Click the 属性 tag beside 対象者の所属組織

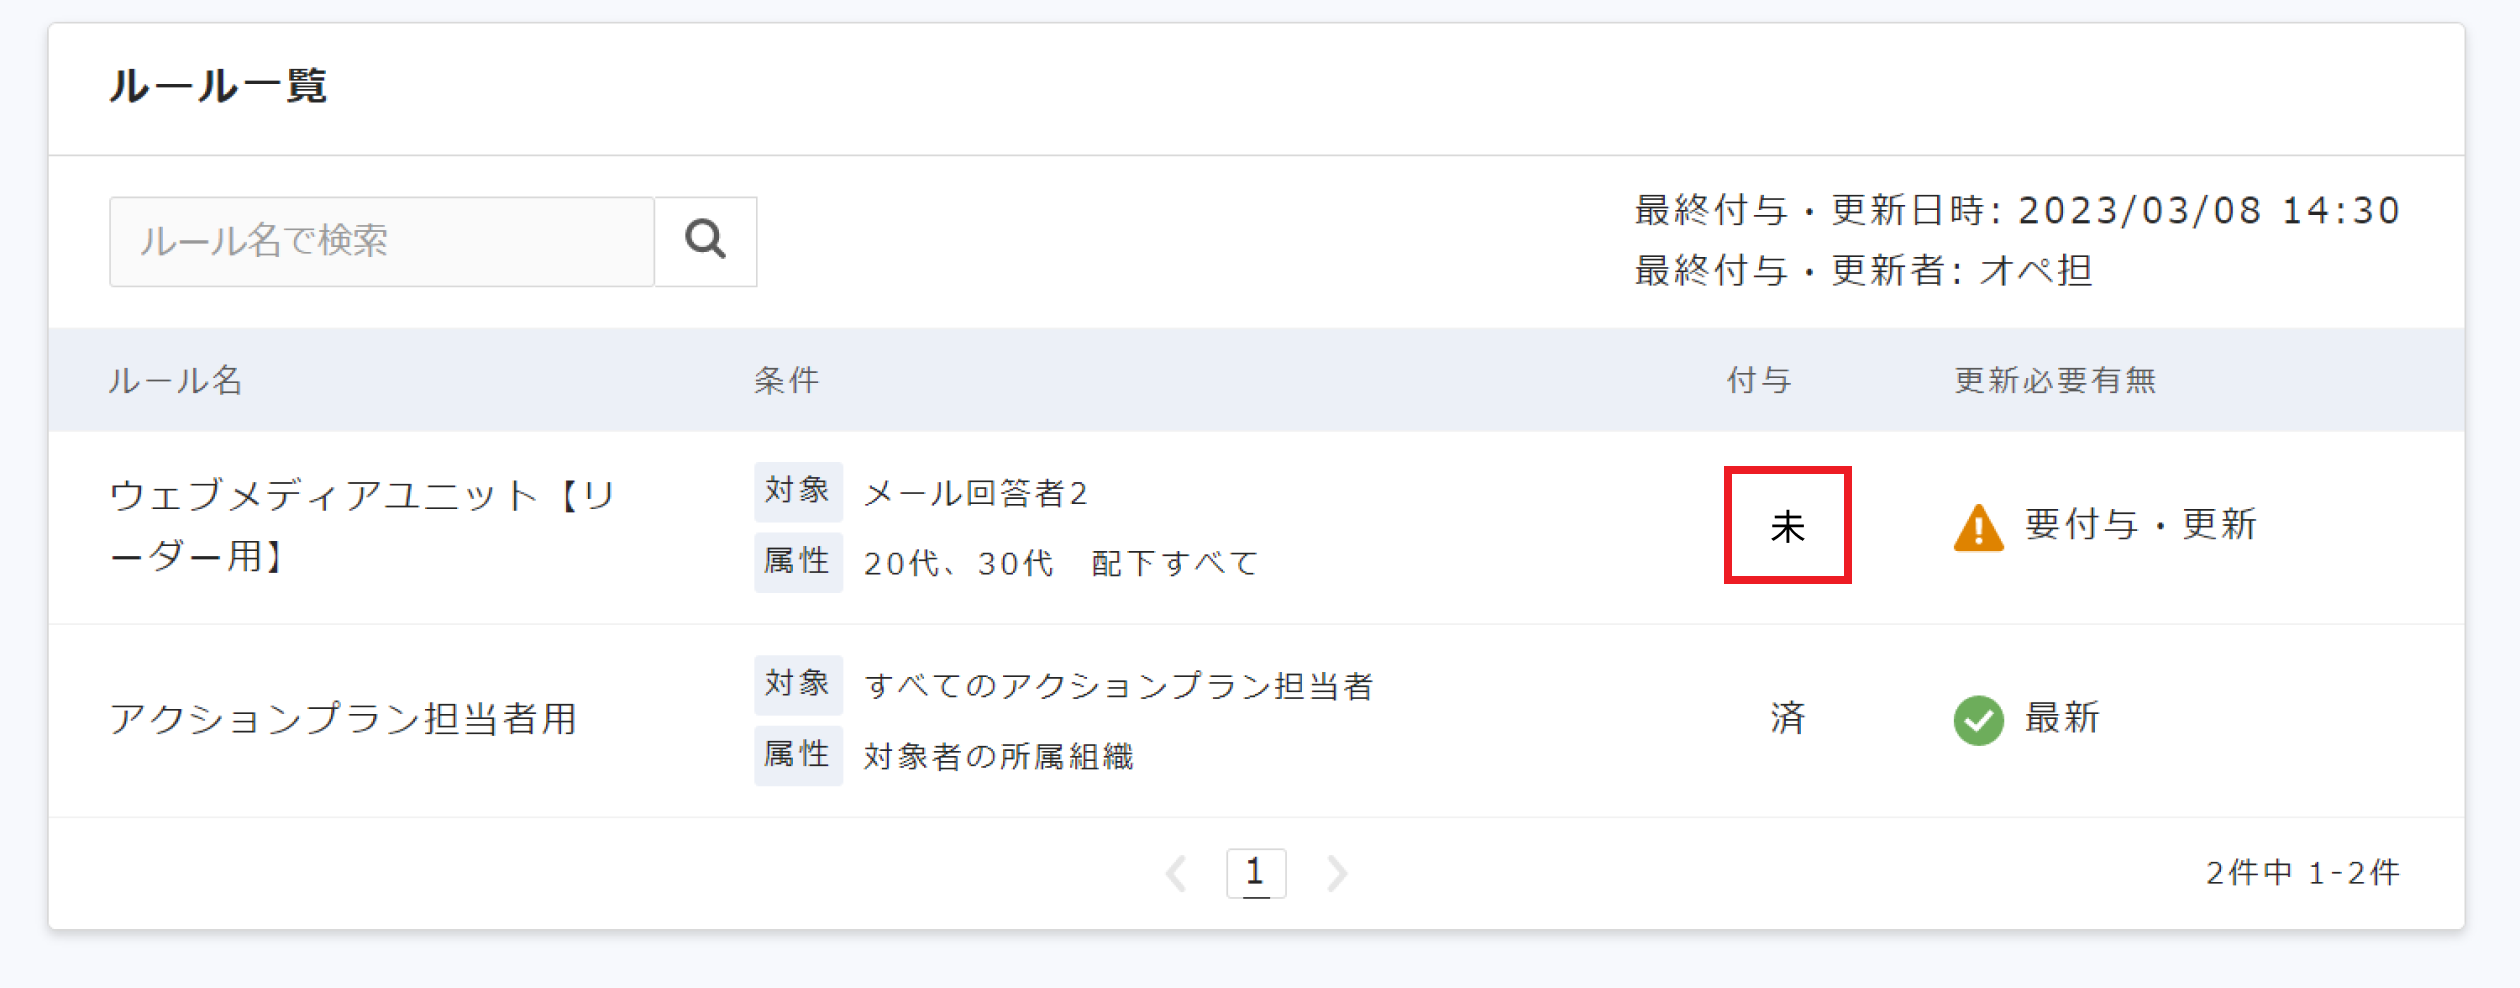(x=797, y=755)
